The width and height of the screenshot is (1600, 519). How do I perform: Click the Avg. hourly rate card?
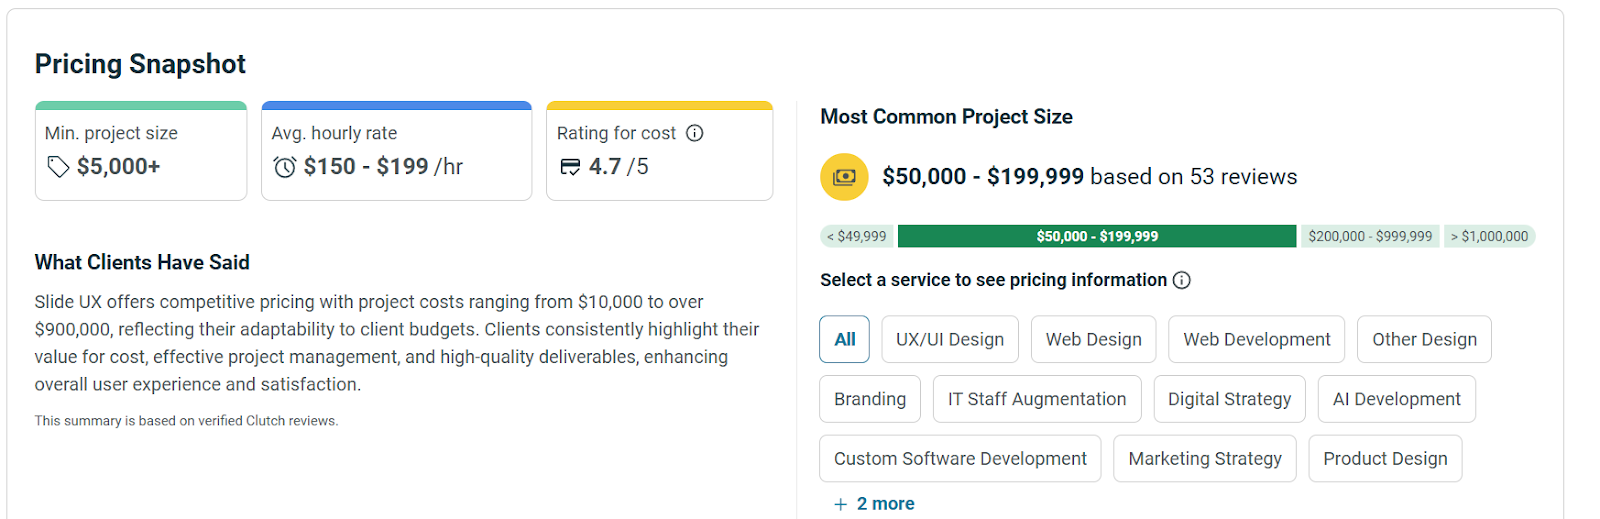(397, 151)
